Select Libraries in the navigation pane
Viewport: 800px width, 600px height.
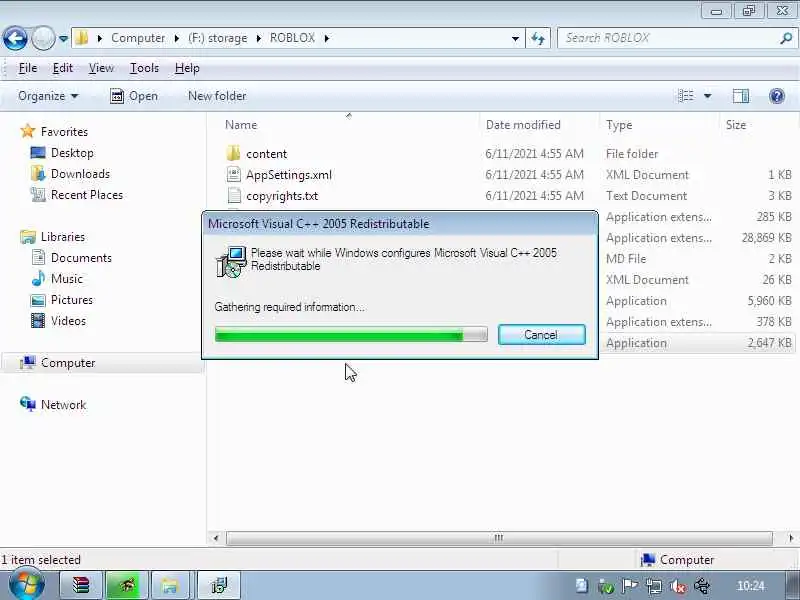(x=63, y=237)
